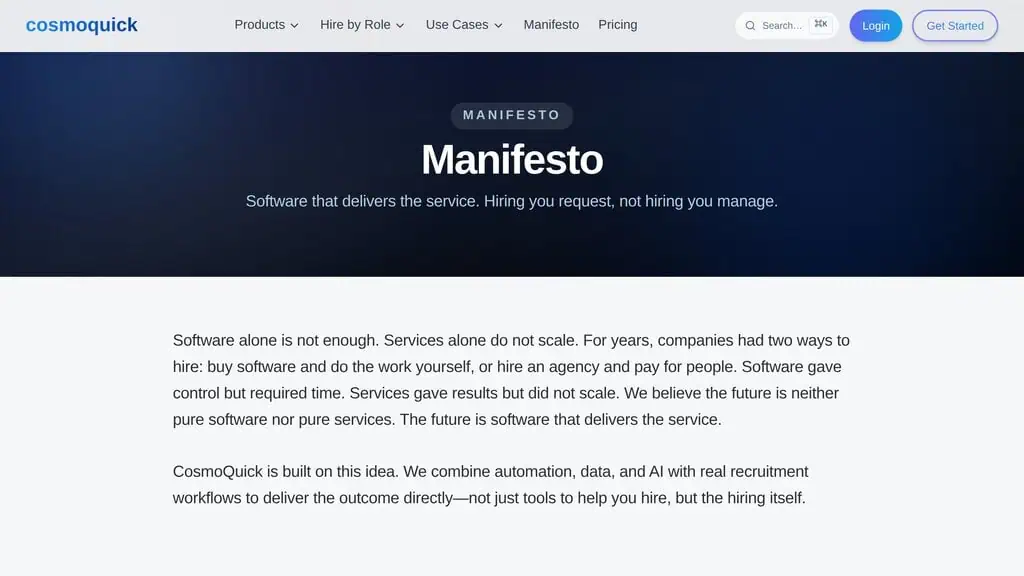Open the Manifesto nav link

tap(551, 25)
